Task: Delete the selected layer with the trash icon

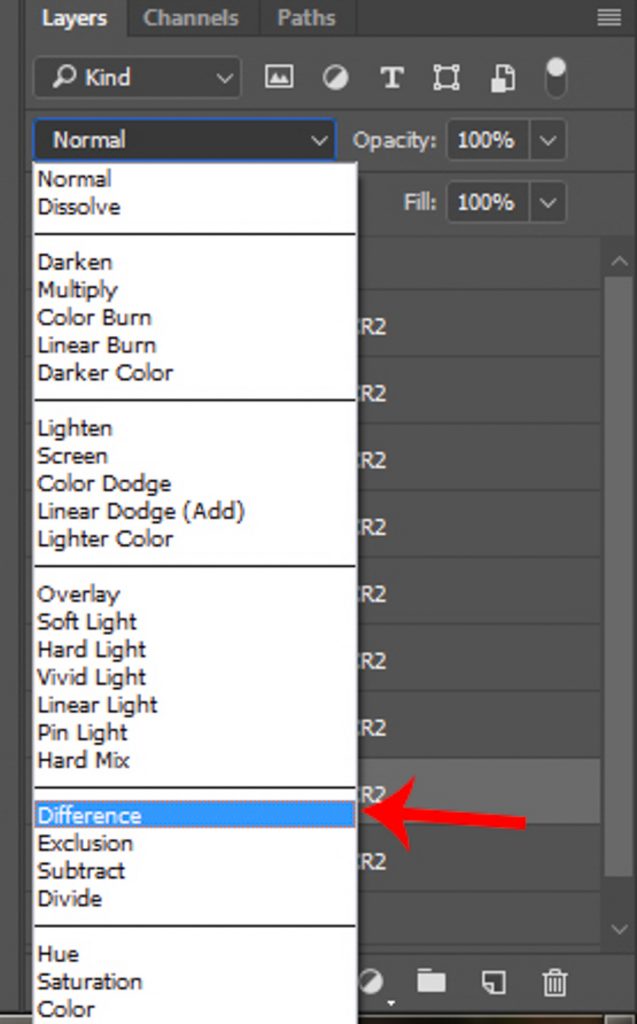Action: coord(555,982)
